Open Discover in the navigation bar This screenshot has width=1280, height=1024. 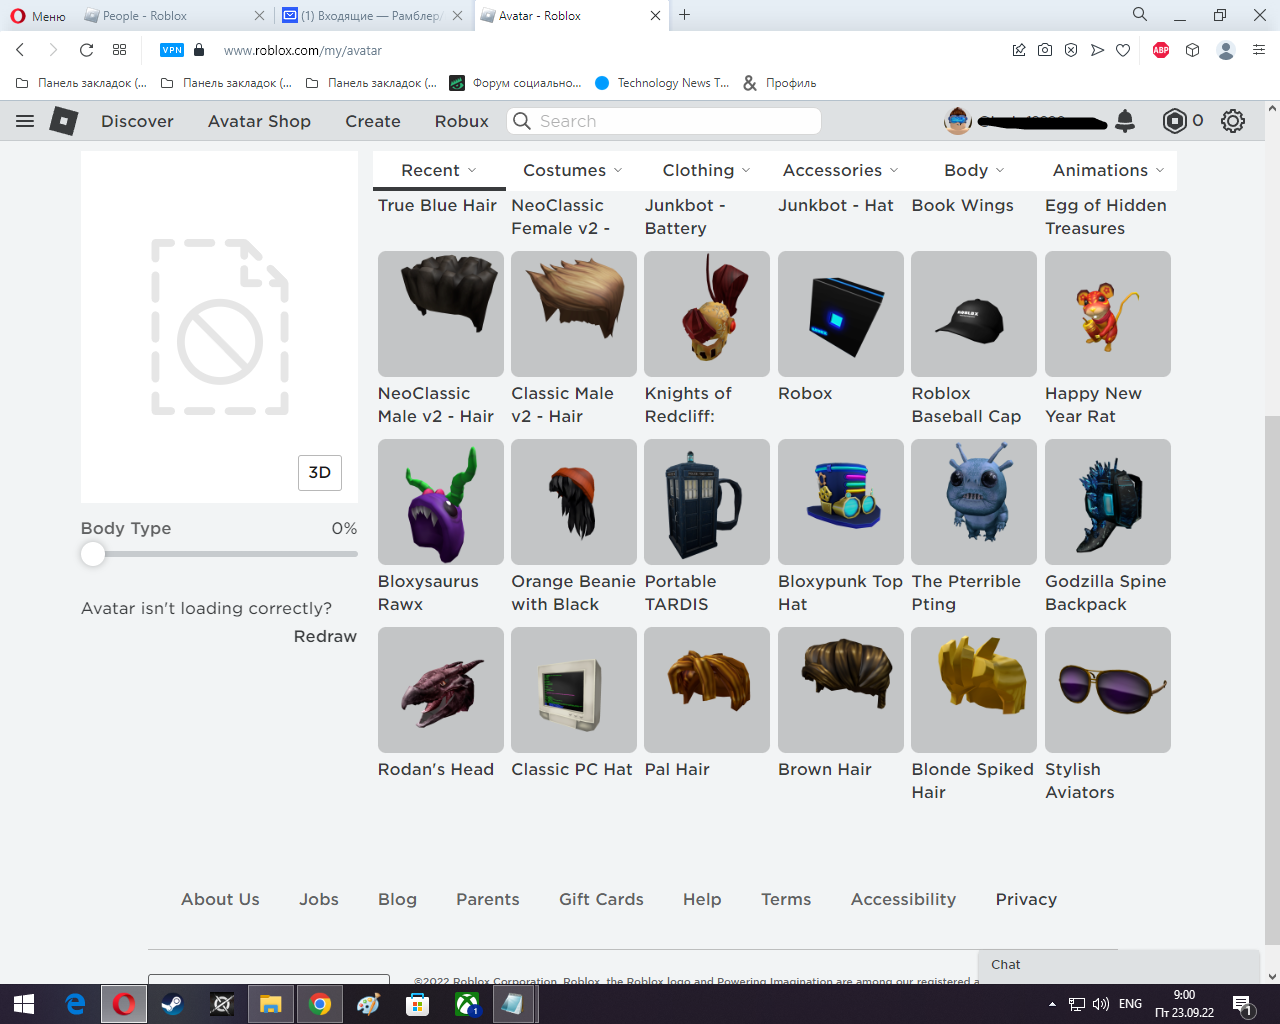click(x=137, y=121)
